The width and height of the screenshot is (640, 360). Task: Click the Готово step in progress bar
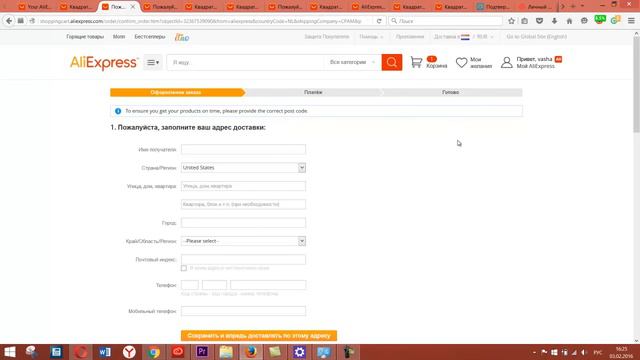(x=451, y=93)
